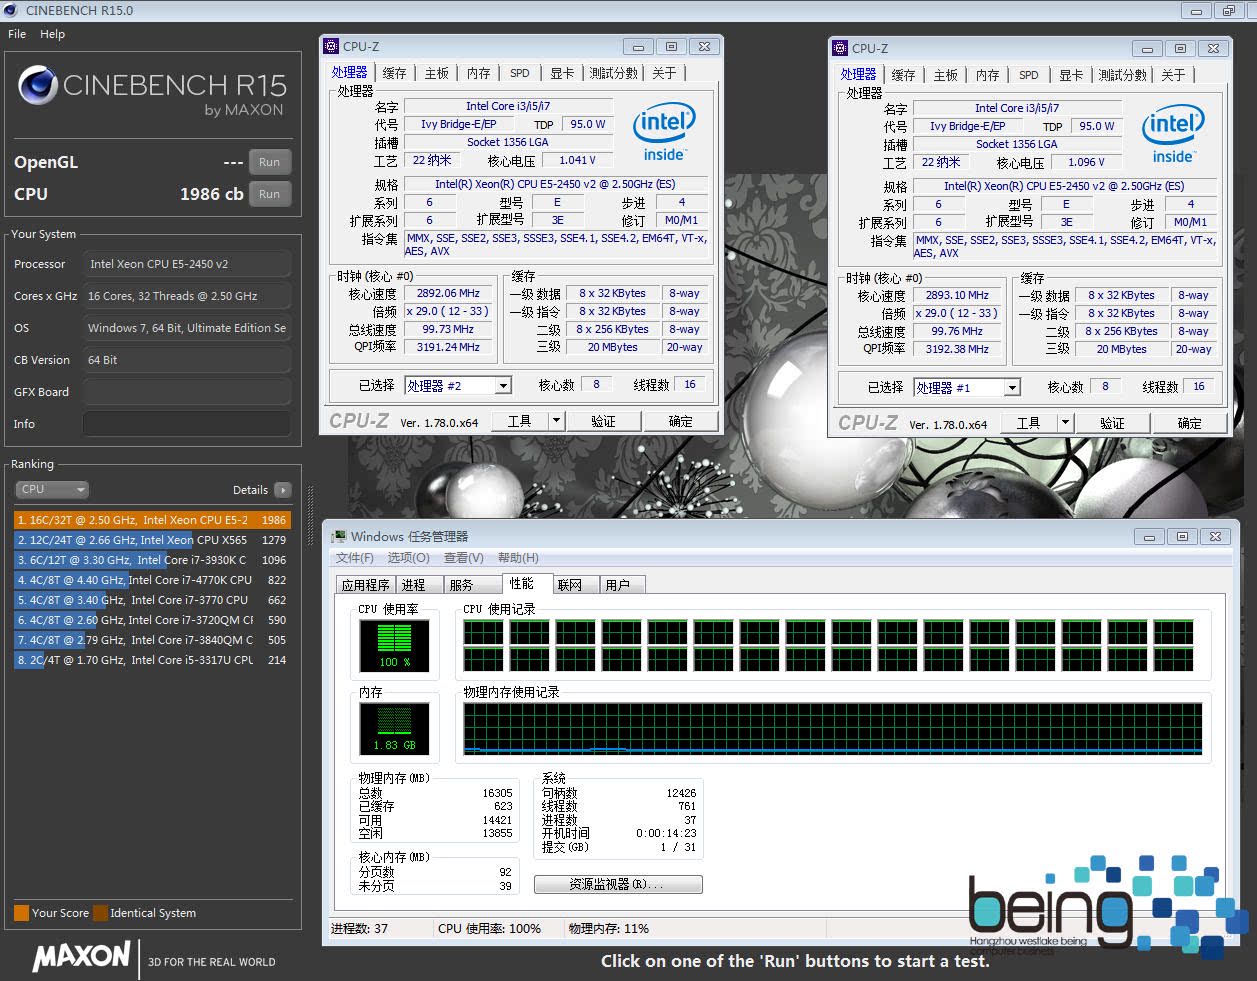Open 缓存 tab in left CPU-Z window

(x=394, y=73)
